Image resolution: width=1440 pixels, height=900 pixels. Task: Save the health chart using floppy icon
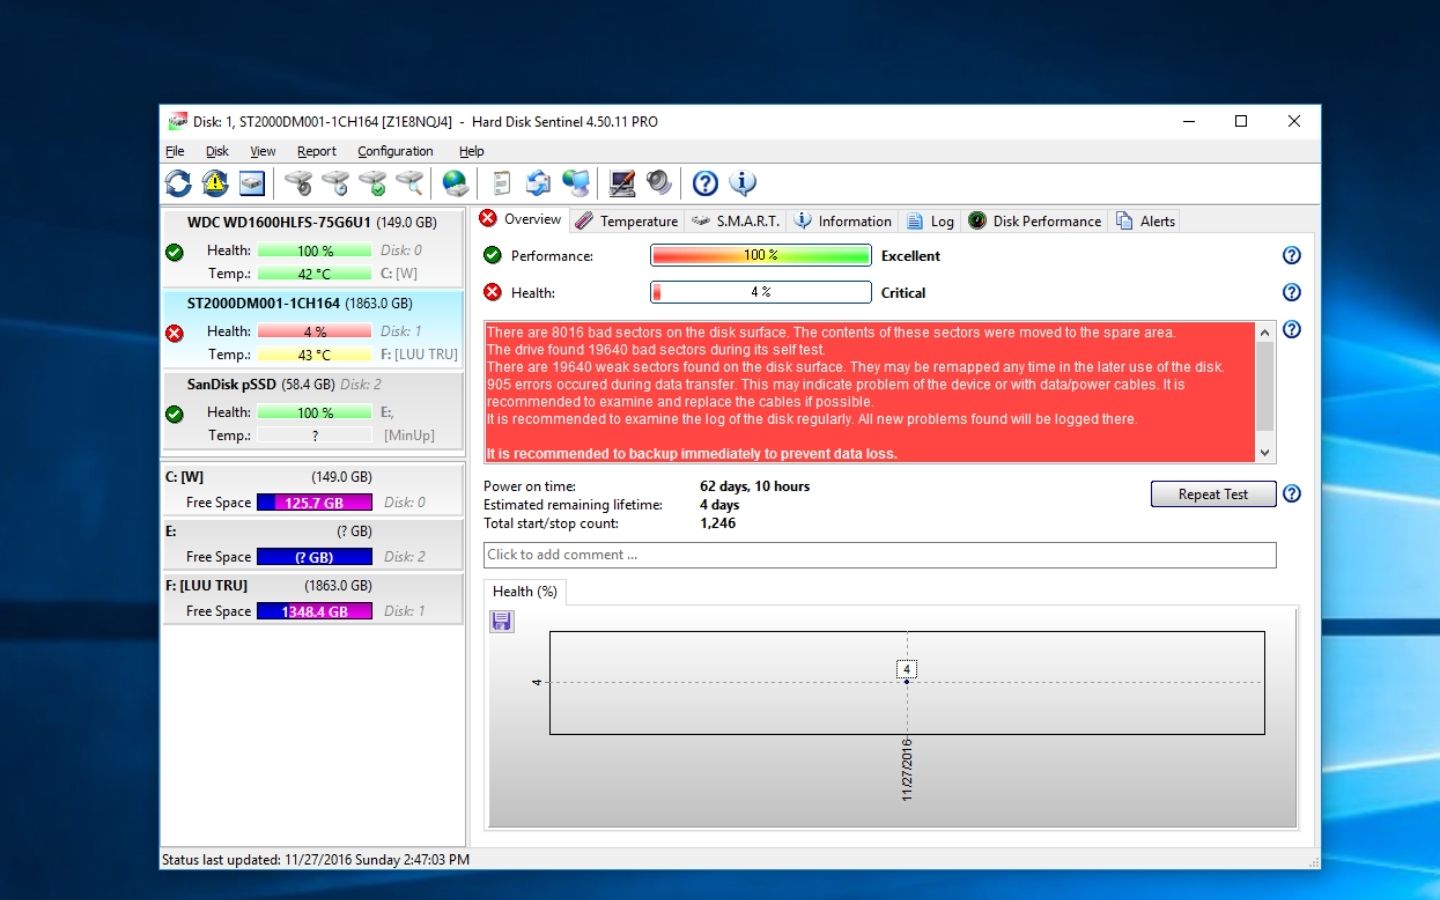coord(502,622)
